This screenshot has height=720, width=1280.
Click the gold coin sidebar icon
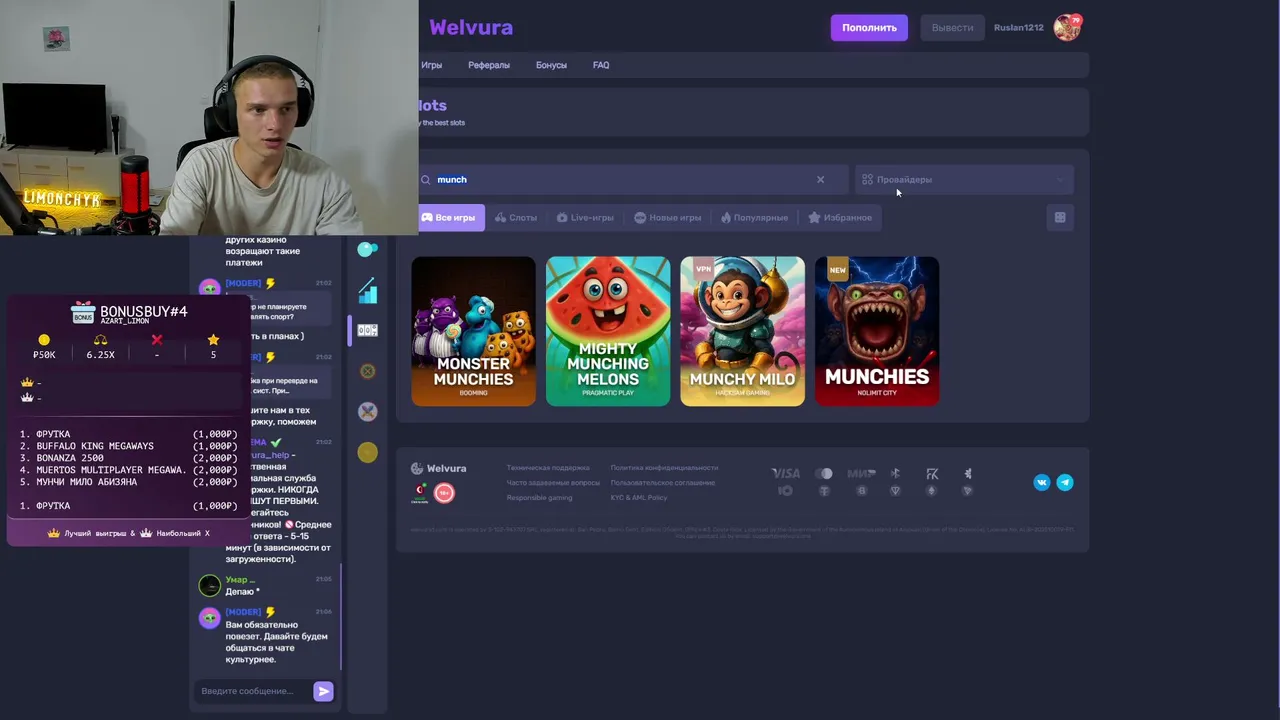[x=368, y=452]
